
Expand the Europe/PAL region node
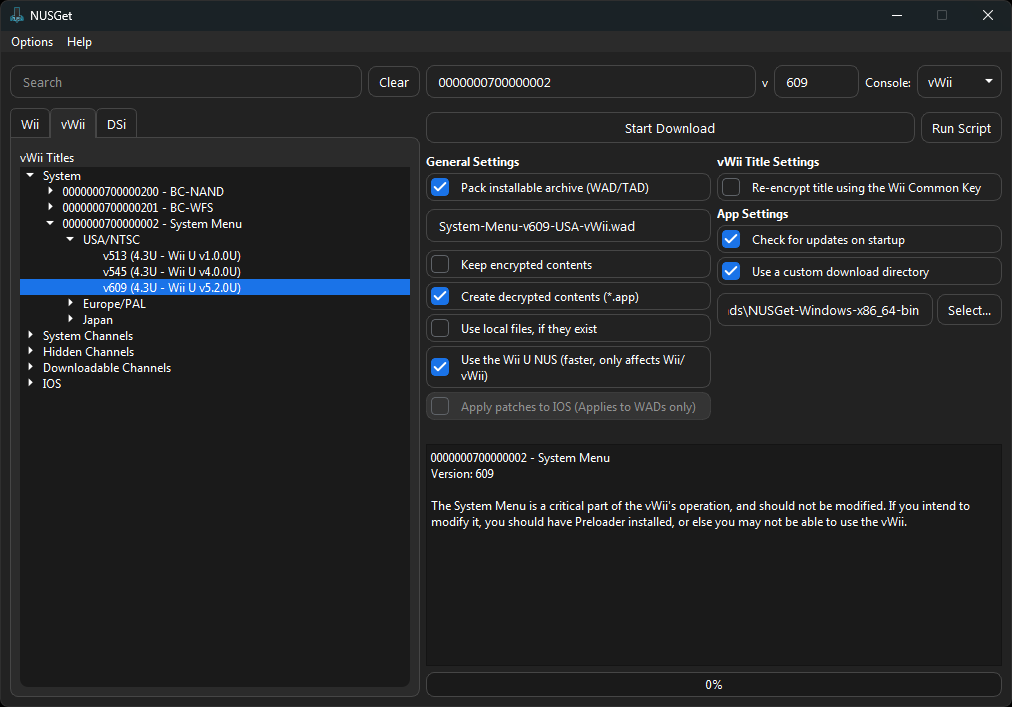pos(70,304)
